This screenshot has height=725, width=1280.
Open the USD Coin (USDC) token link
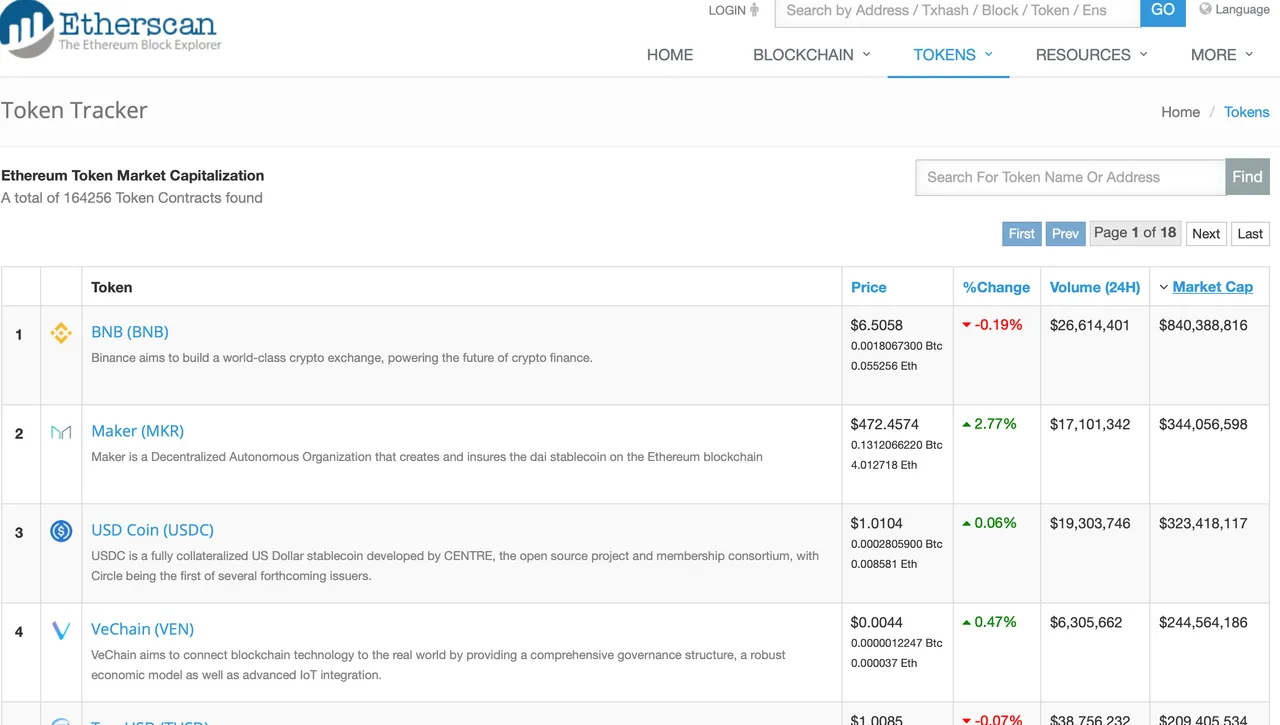point(152,530)
